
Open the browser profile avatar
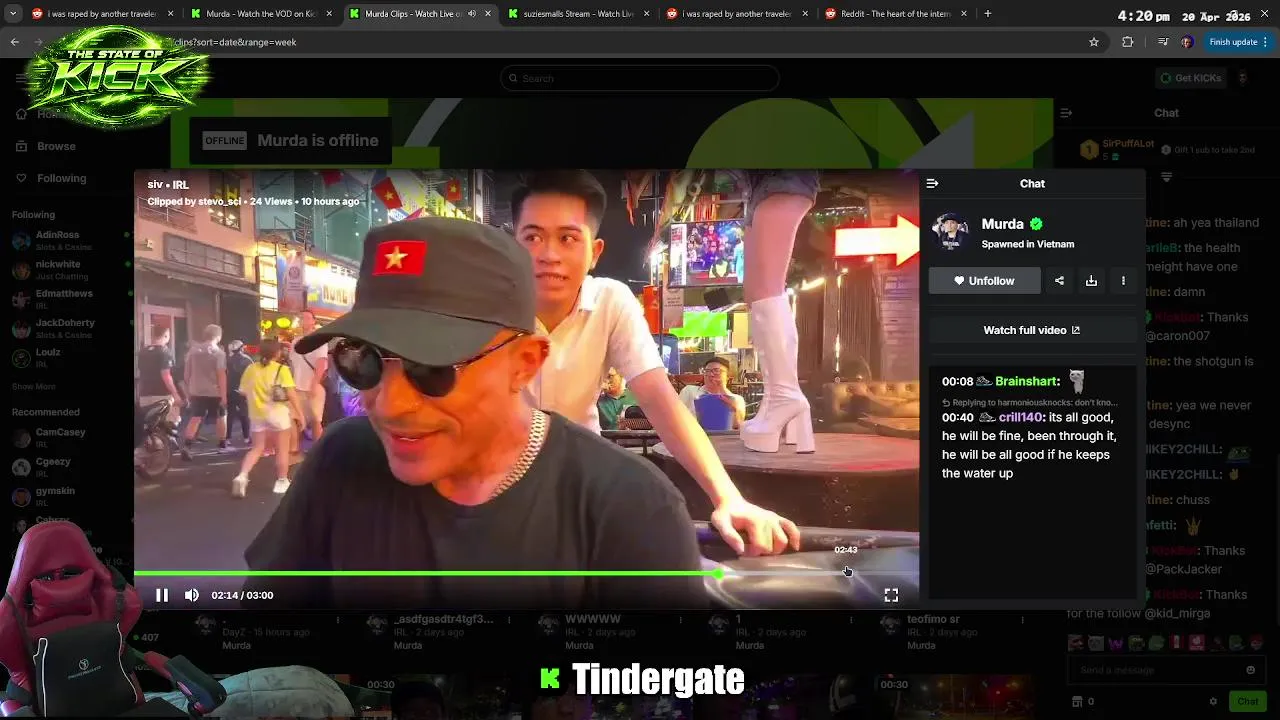click(1187, 42)
